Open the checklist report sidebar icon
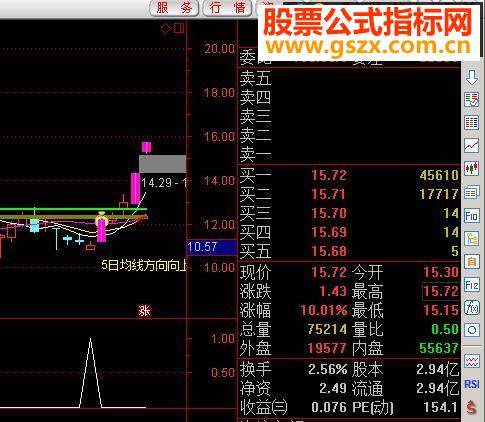Image resolution: width=485 pixels, height=422 pixels. click(472, 100)
